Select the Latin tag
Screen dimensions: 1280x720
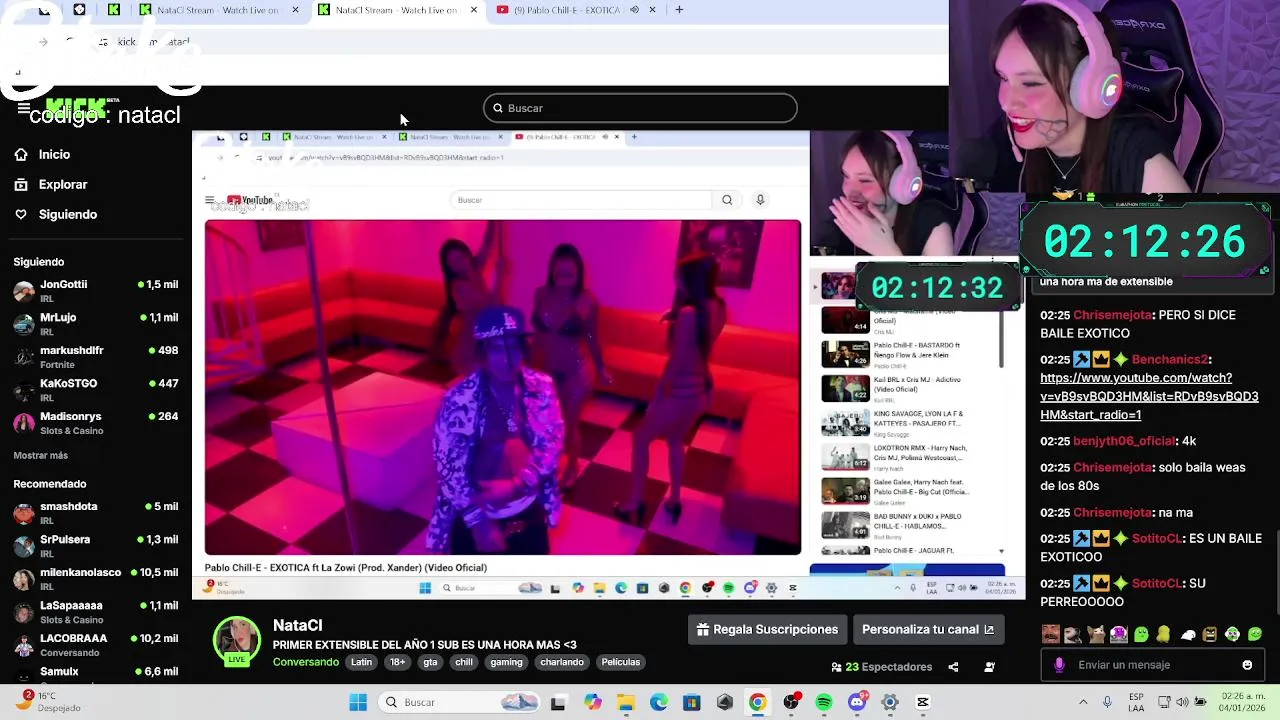click(362, 662)
